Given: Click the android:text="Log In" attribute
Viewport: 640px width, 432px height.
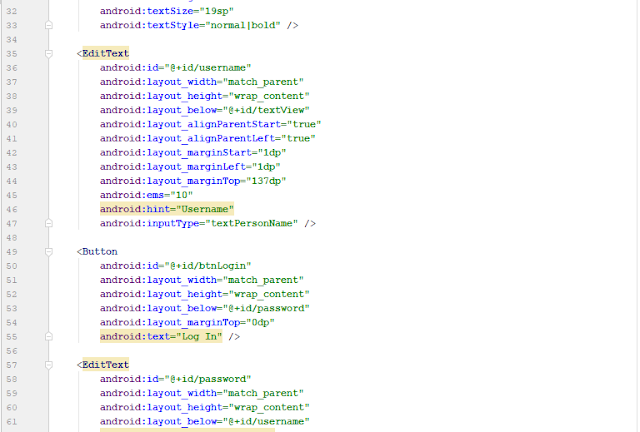Looking at the screenshot, I should pos(161,336).
